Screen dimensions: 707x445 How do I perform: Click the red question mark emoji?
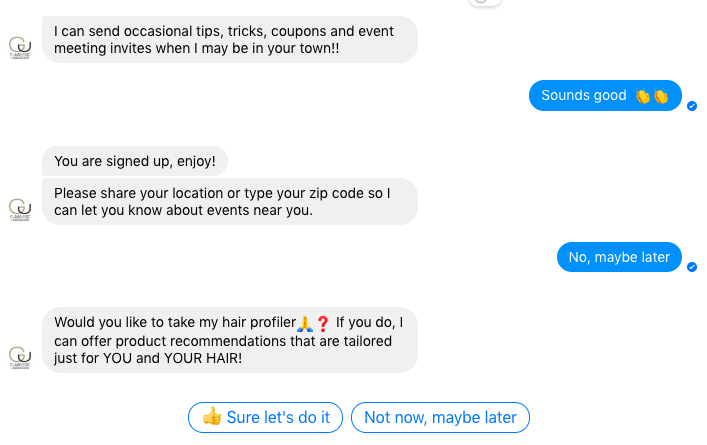[x=323, y=323]
